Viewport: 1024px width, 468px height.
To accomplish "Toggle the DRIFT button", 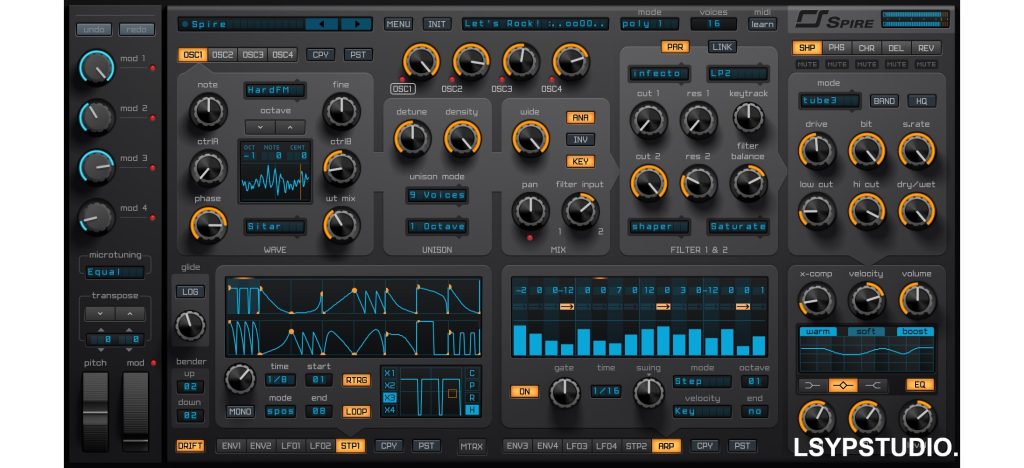I will pyautogui.click(x=190, y=446).
